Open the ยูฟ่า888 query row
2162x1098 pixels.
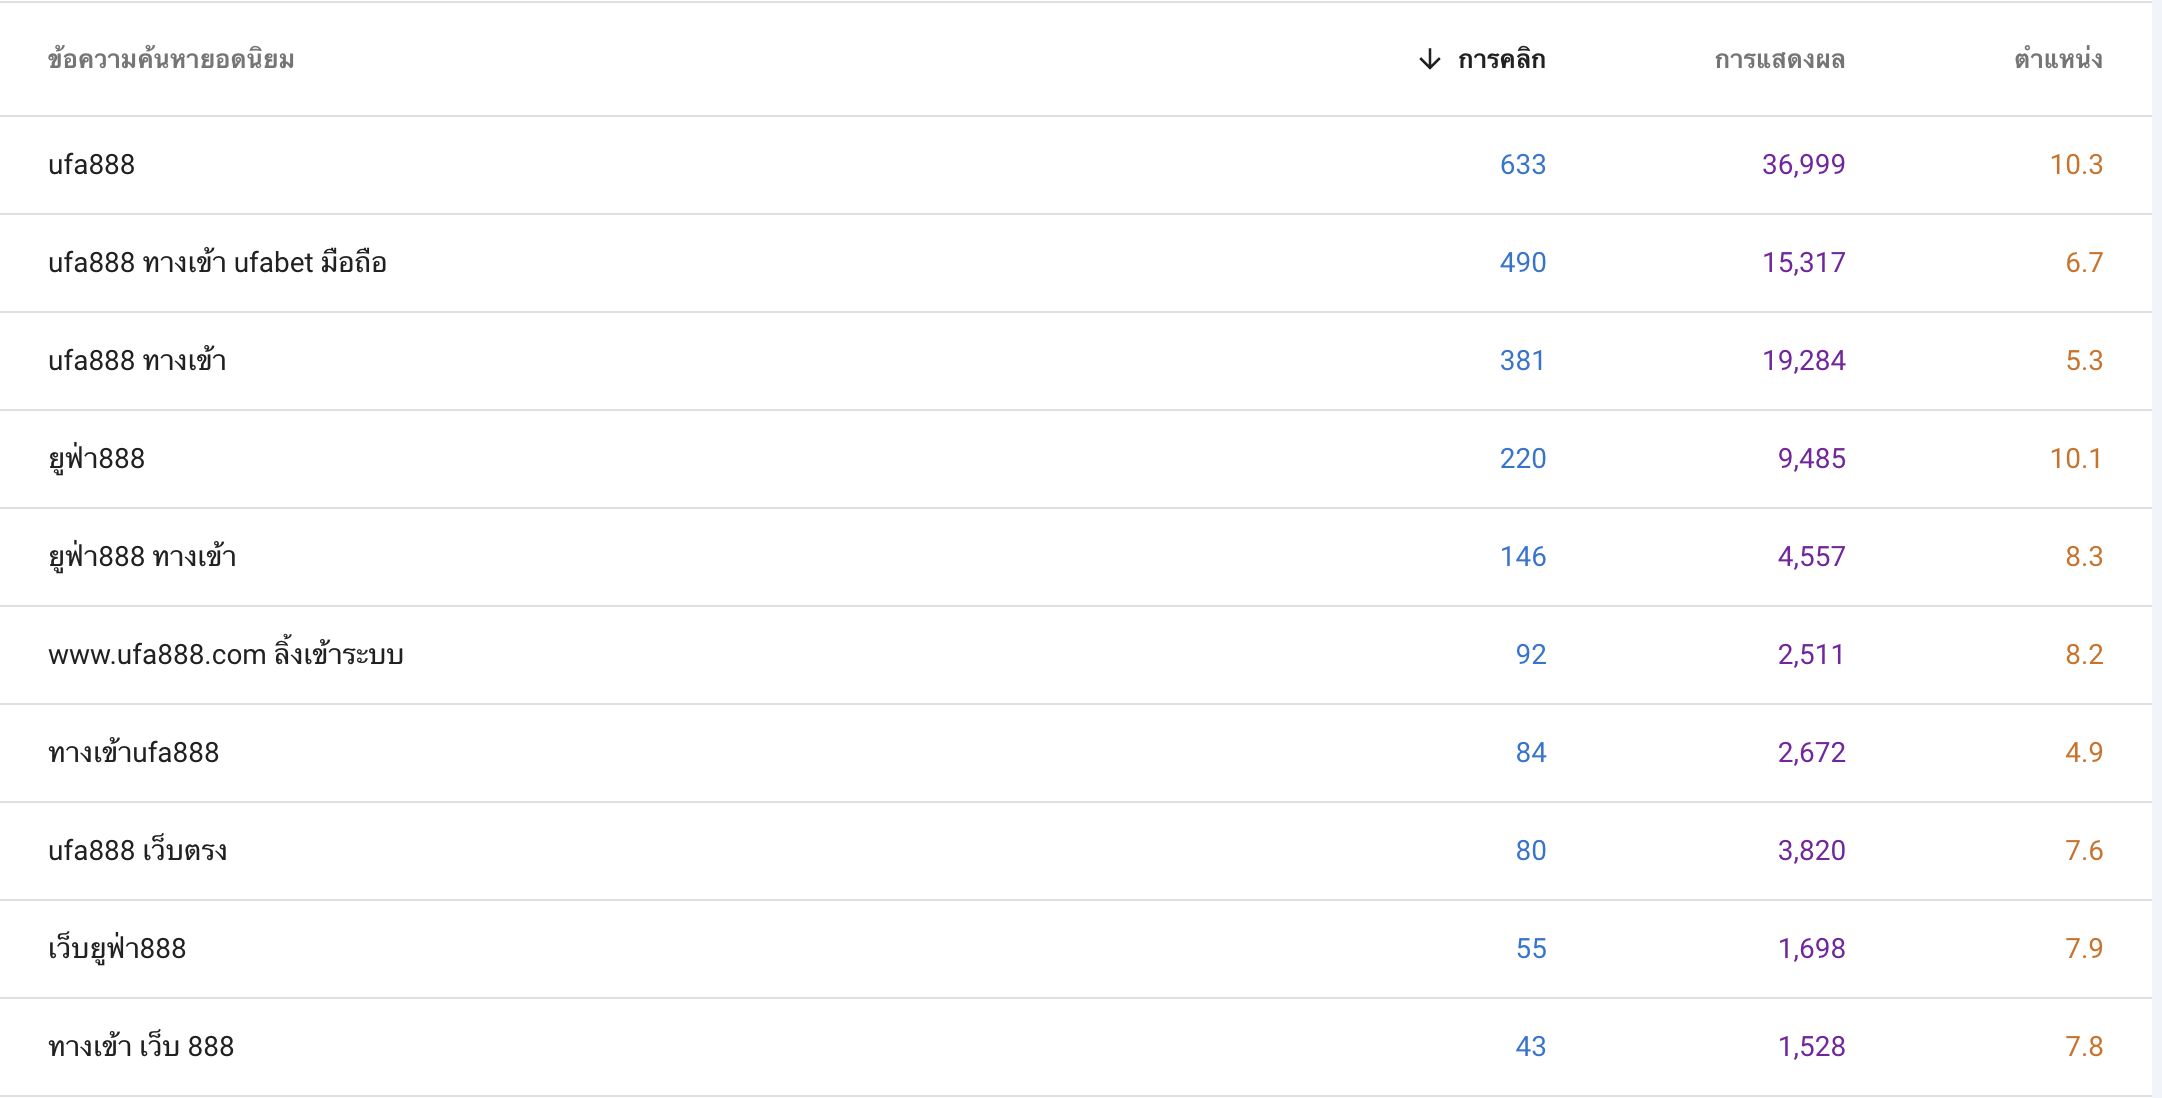[1075, 459]
